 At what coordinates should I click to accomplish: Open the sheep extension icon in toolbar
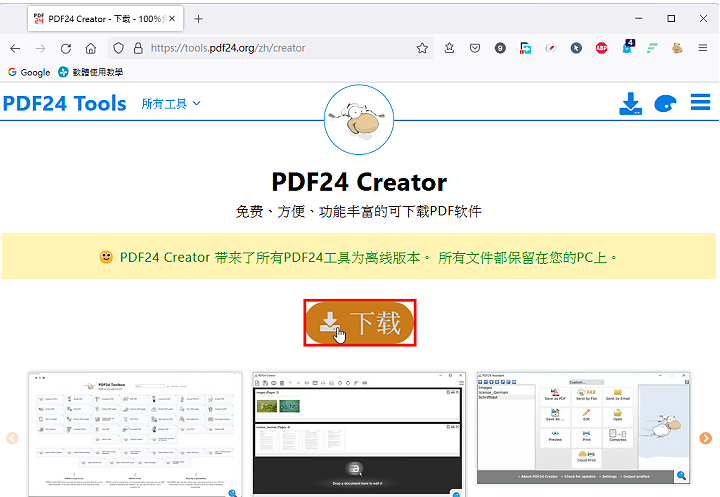(x=677, y=48)
